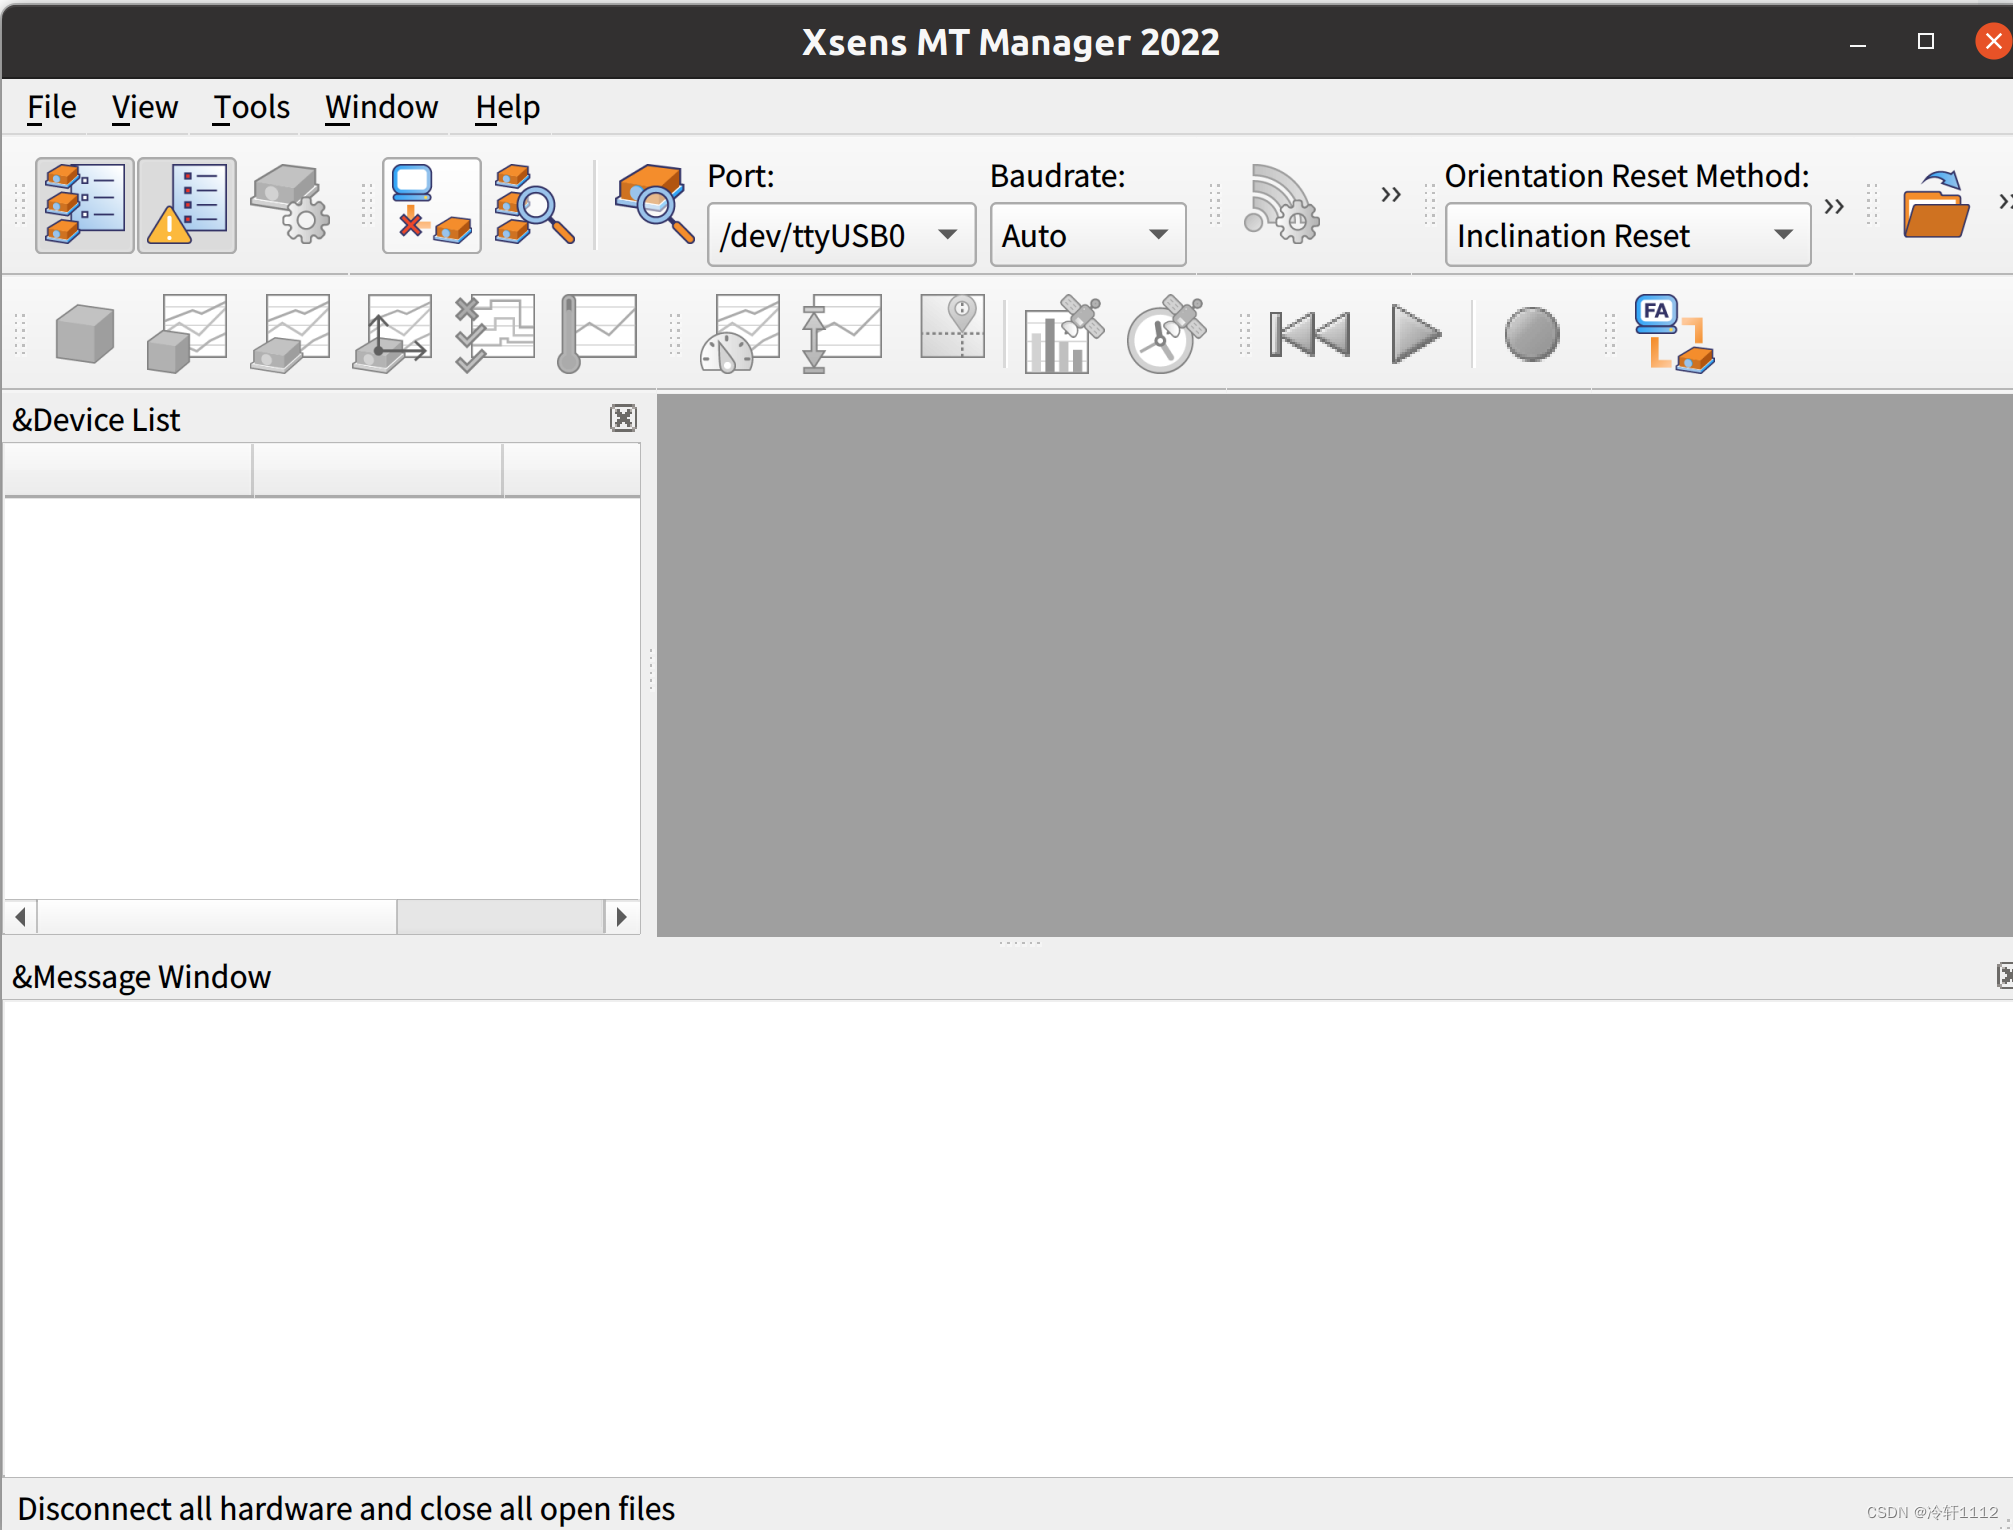Close the Device List panel
Image resolution: width=2013 pixels, height=1530 pixels.
coord(623,418)
